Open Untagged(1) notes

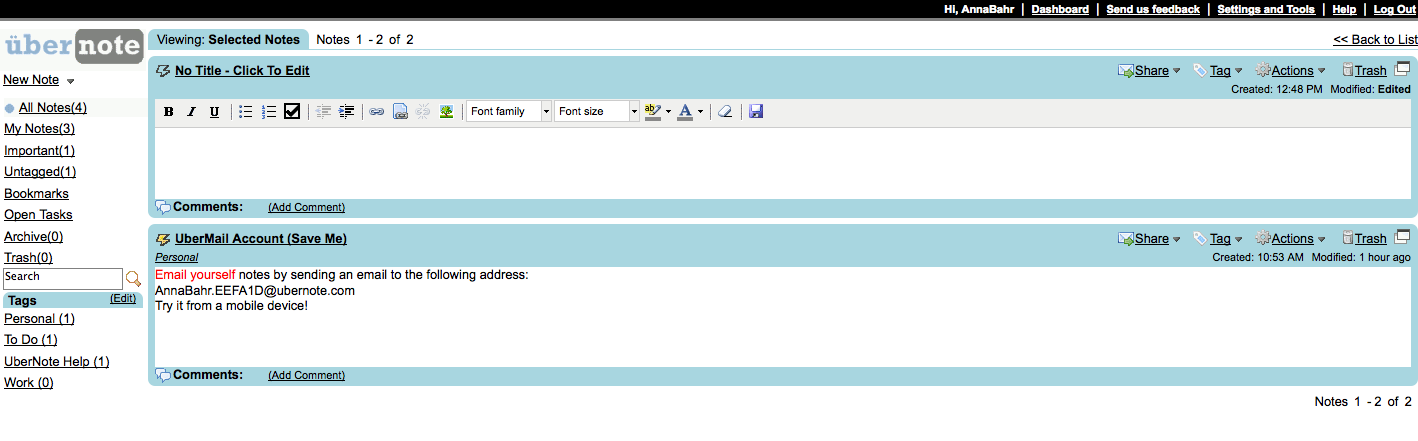[39, 172]
